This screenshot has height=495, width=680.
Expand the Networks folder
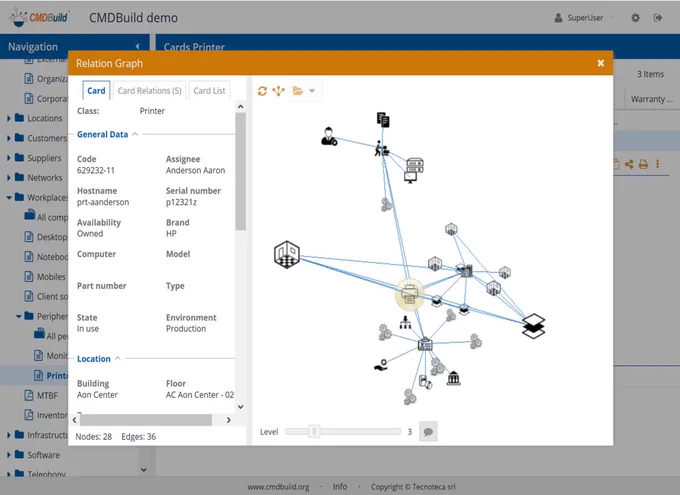(8, 177)
